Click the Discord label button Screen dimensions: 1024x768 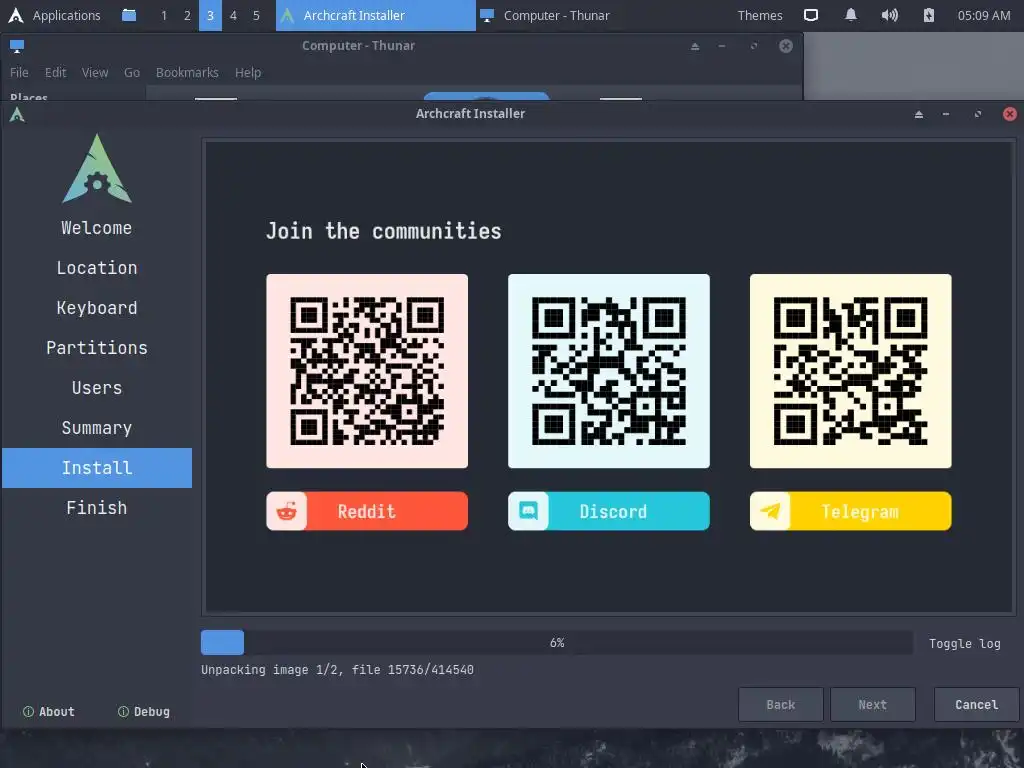609,511
